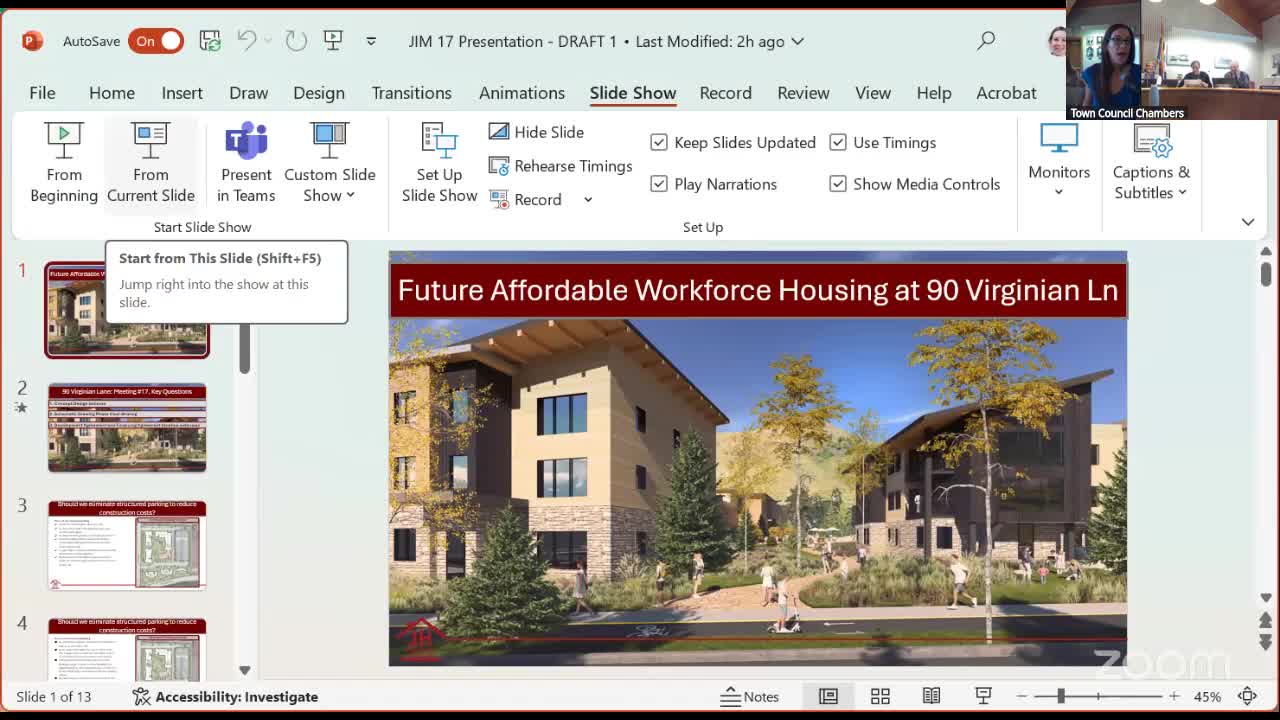Click the Save icon in the title bar
This screenshot has width=1280, height=720.
(x=210, y=41)
